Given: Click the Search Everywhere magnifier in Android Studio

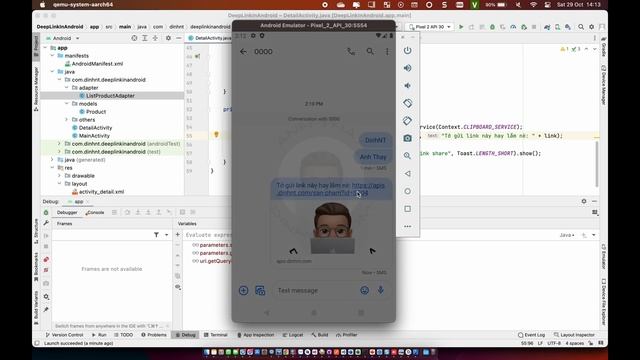Looking at the screenshot, I should [x=581, y=27].
